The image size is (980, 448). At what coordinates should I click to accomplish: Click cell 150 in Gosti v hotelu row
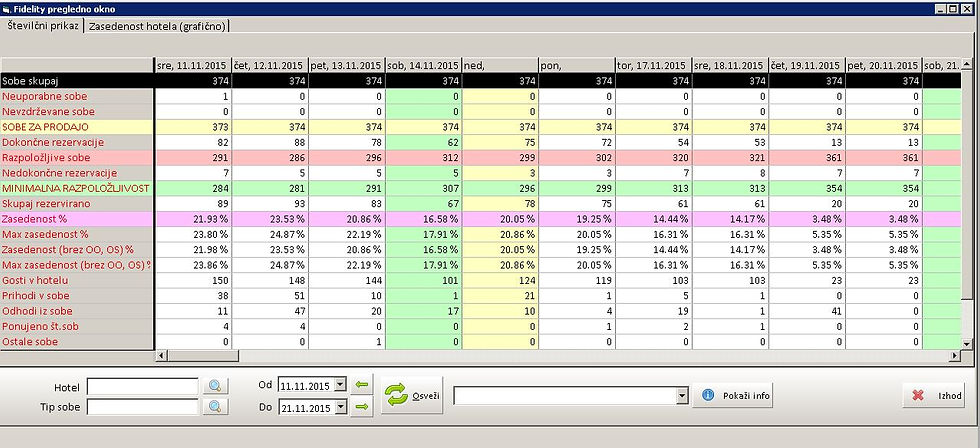tap(192, 280)
